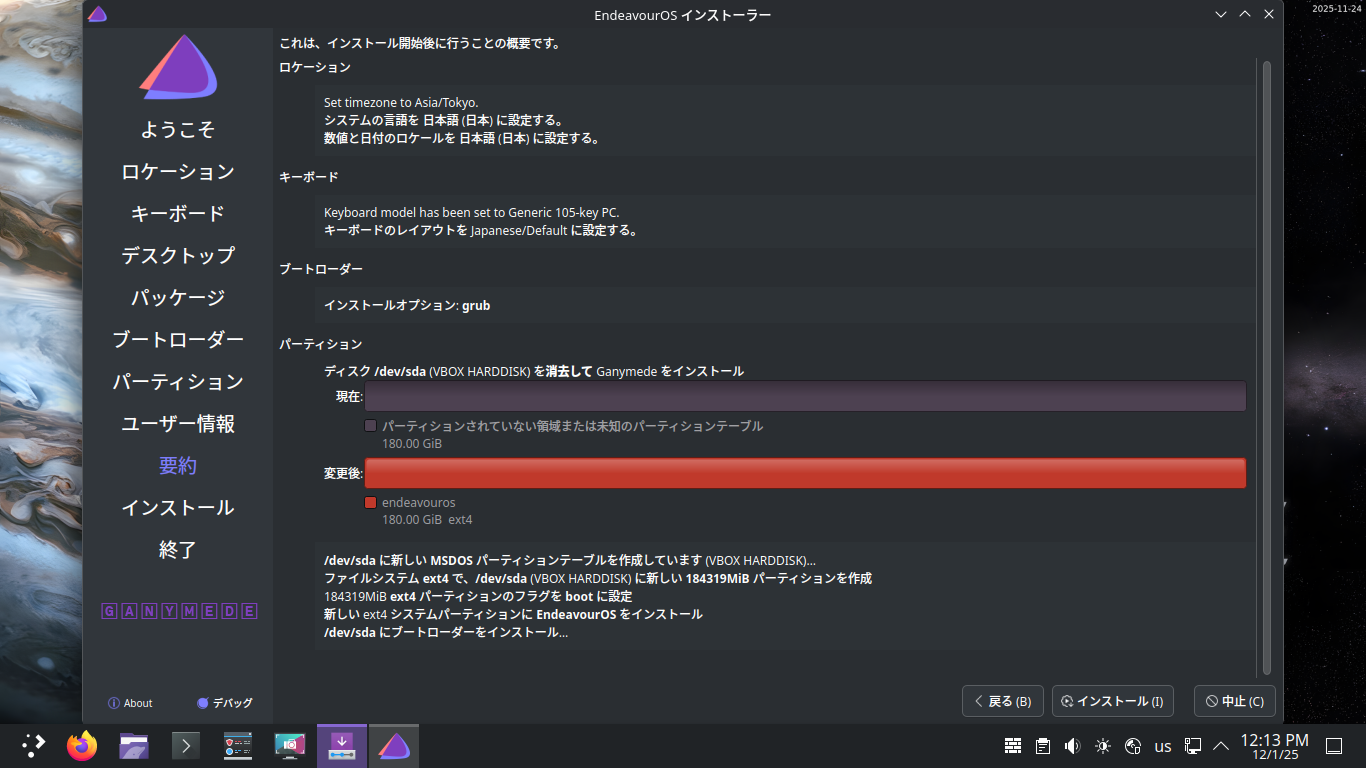Viewport: 1366px width, 768px height.
Task: Close the EndeavourOS installer window
Action: click(1269, 14)
